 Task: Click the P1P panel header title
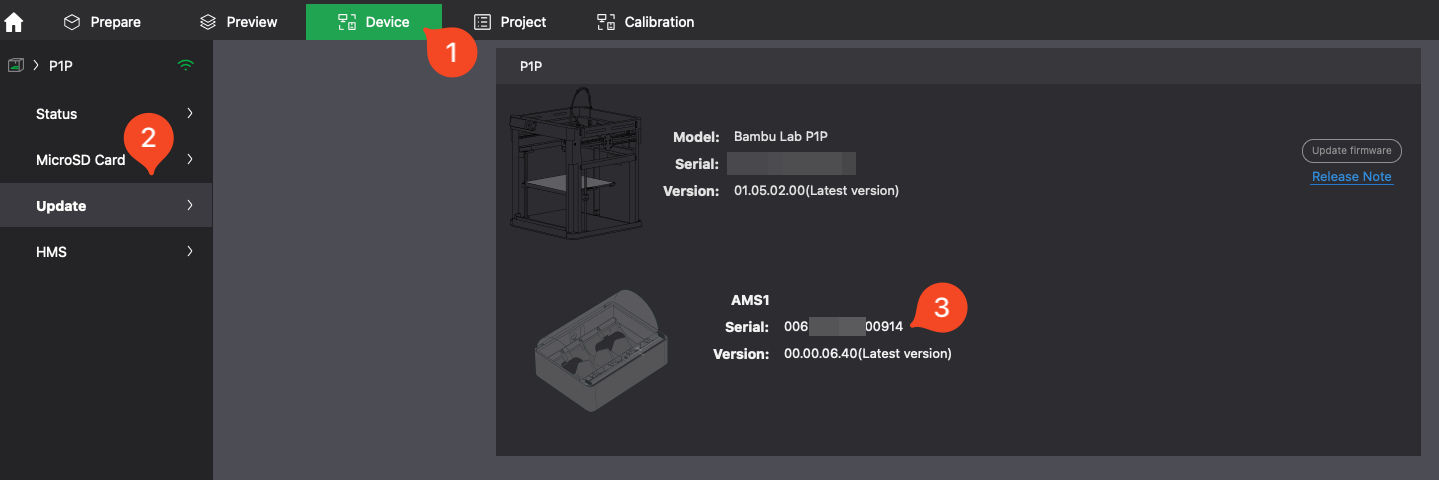(x=531, y=66)
